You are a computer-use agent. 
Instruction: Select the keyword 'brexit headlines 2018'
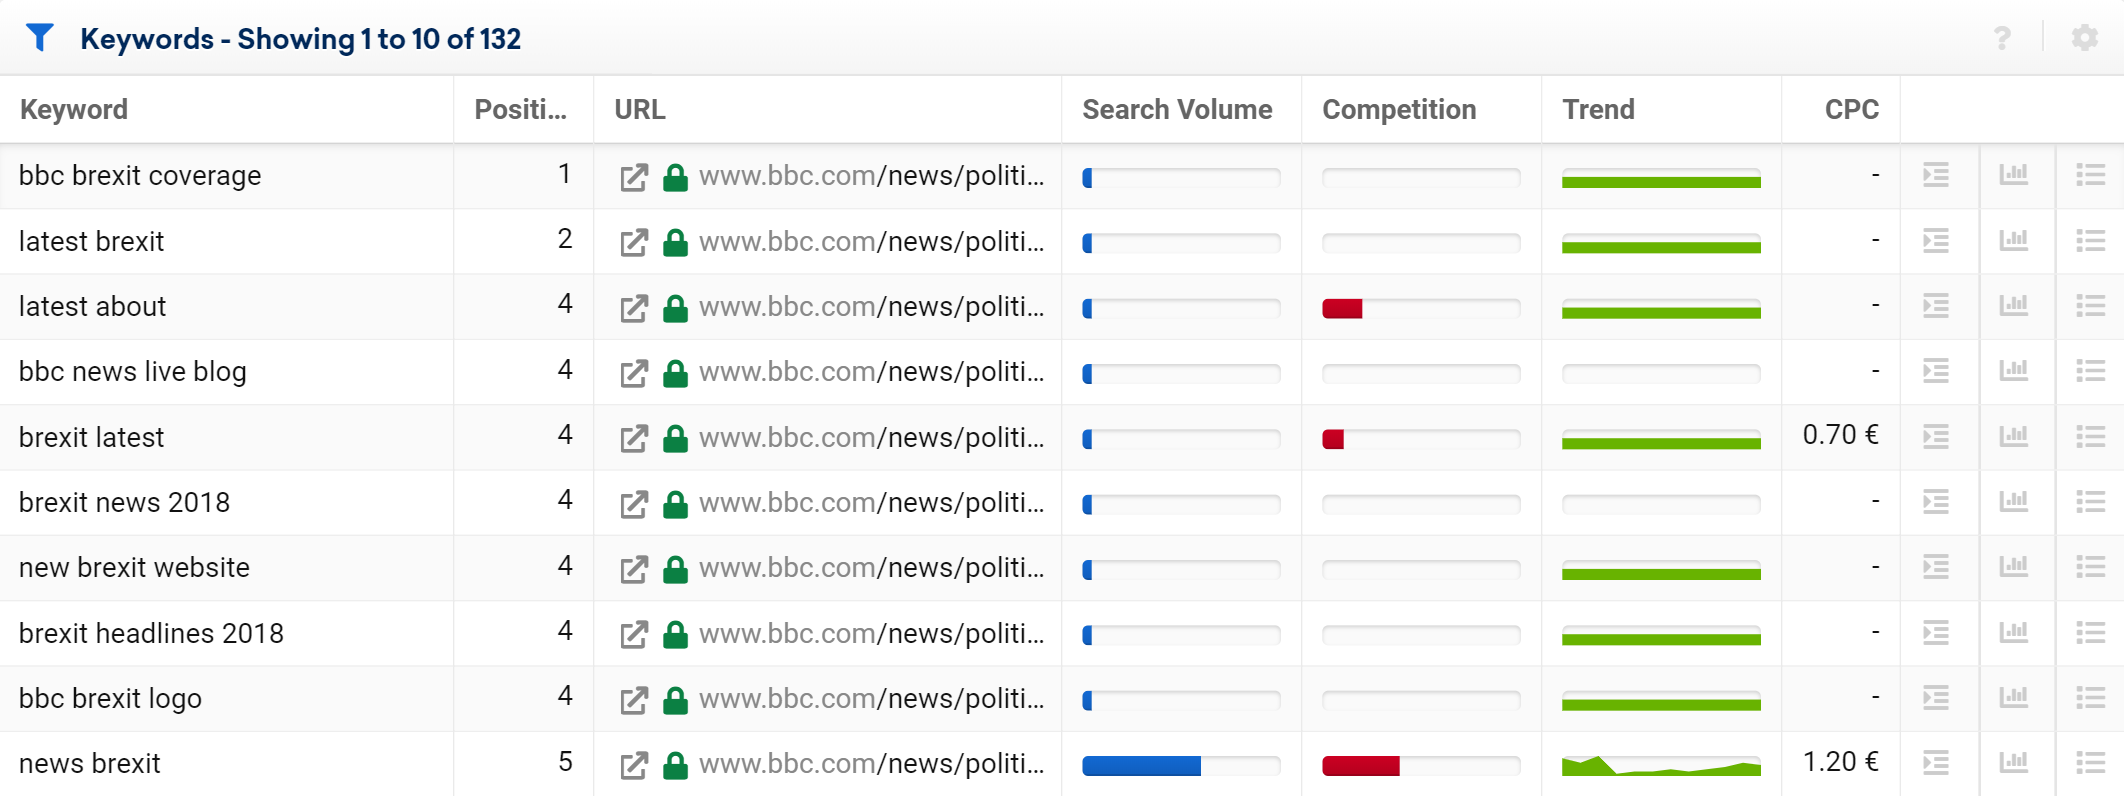151,634
